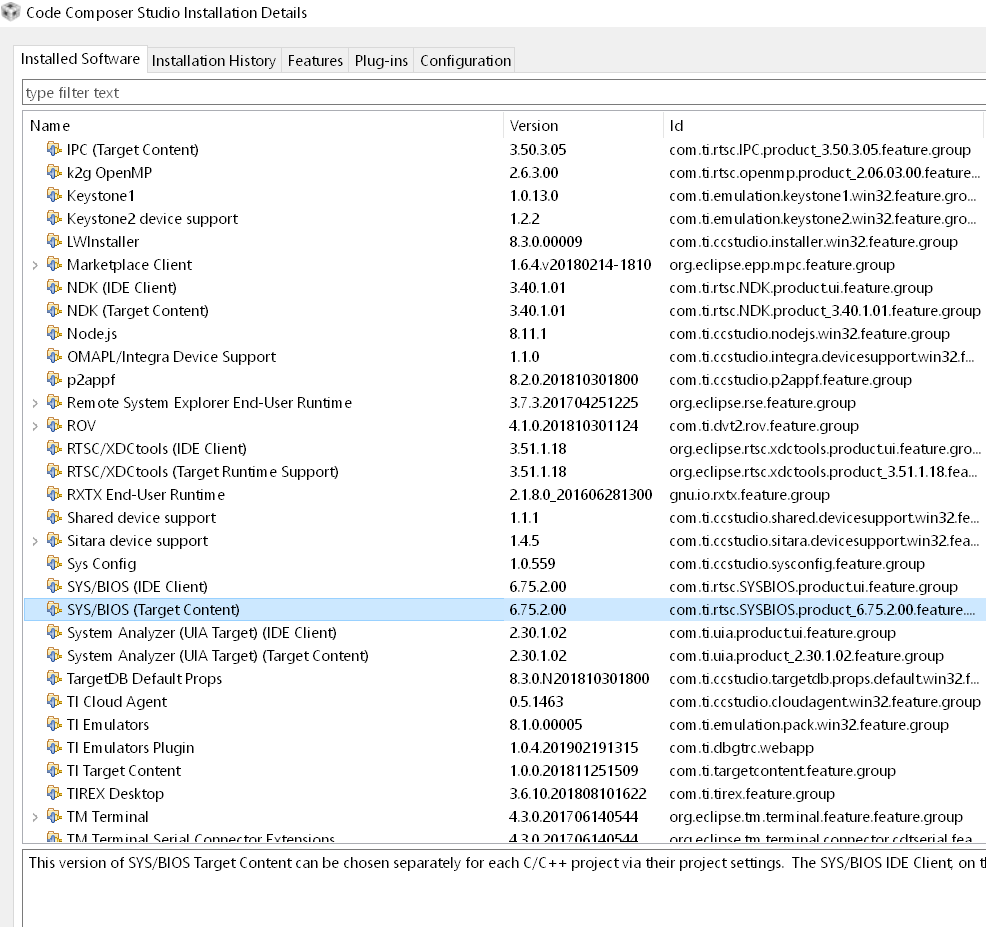
Task: Click the Sys Config feature icon
Action: (54, 563)
